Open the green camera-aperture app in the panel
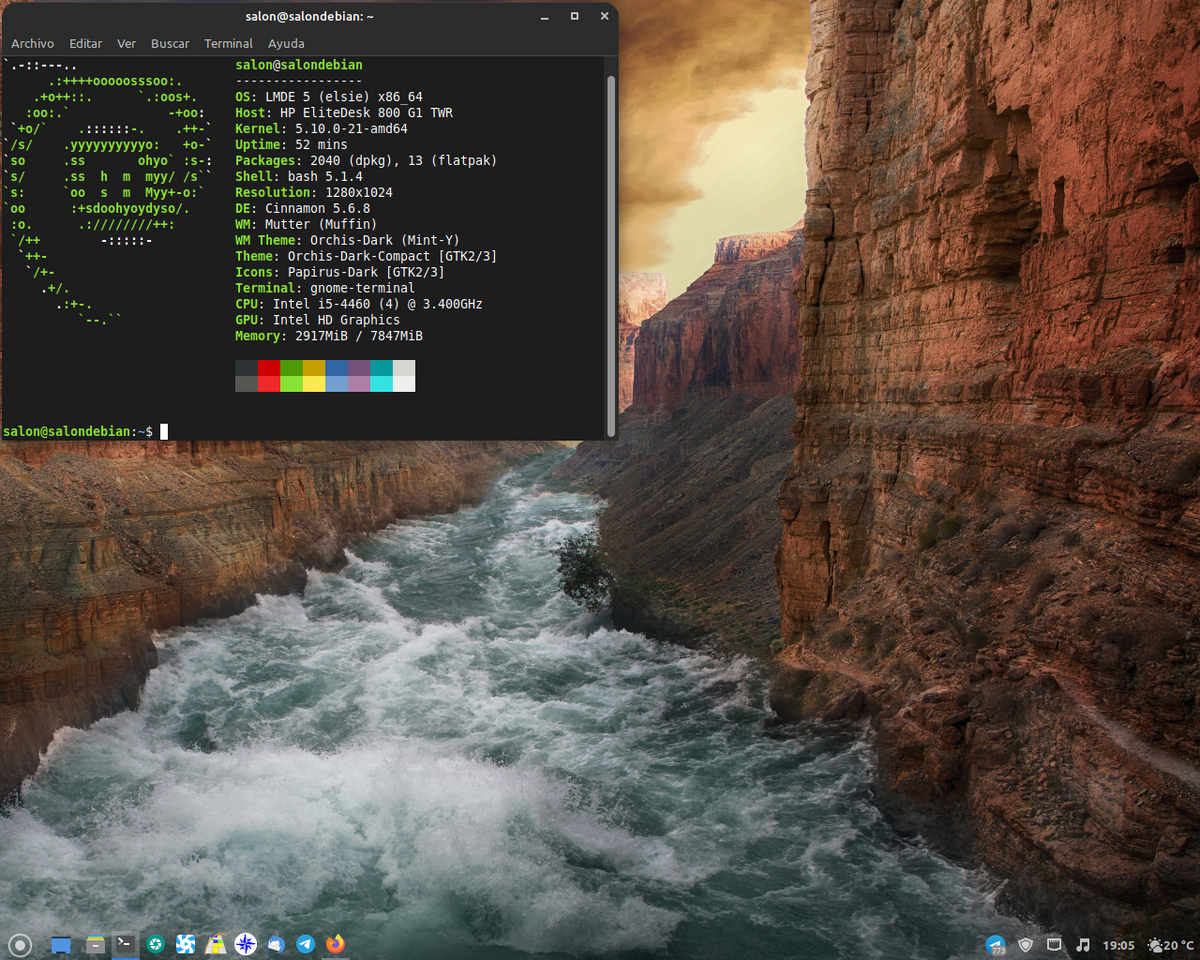 pos(155,944)
